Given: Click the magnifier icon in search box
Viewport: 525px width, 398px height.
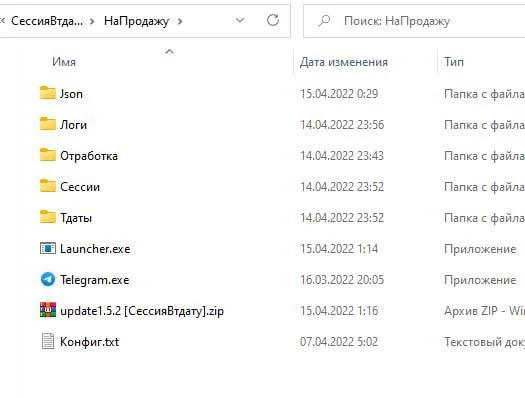Looking at the screenshot, I should click(324, 21).
